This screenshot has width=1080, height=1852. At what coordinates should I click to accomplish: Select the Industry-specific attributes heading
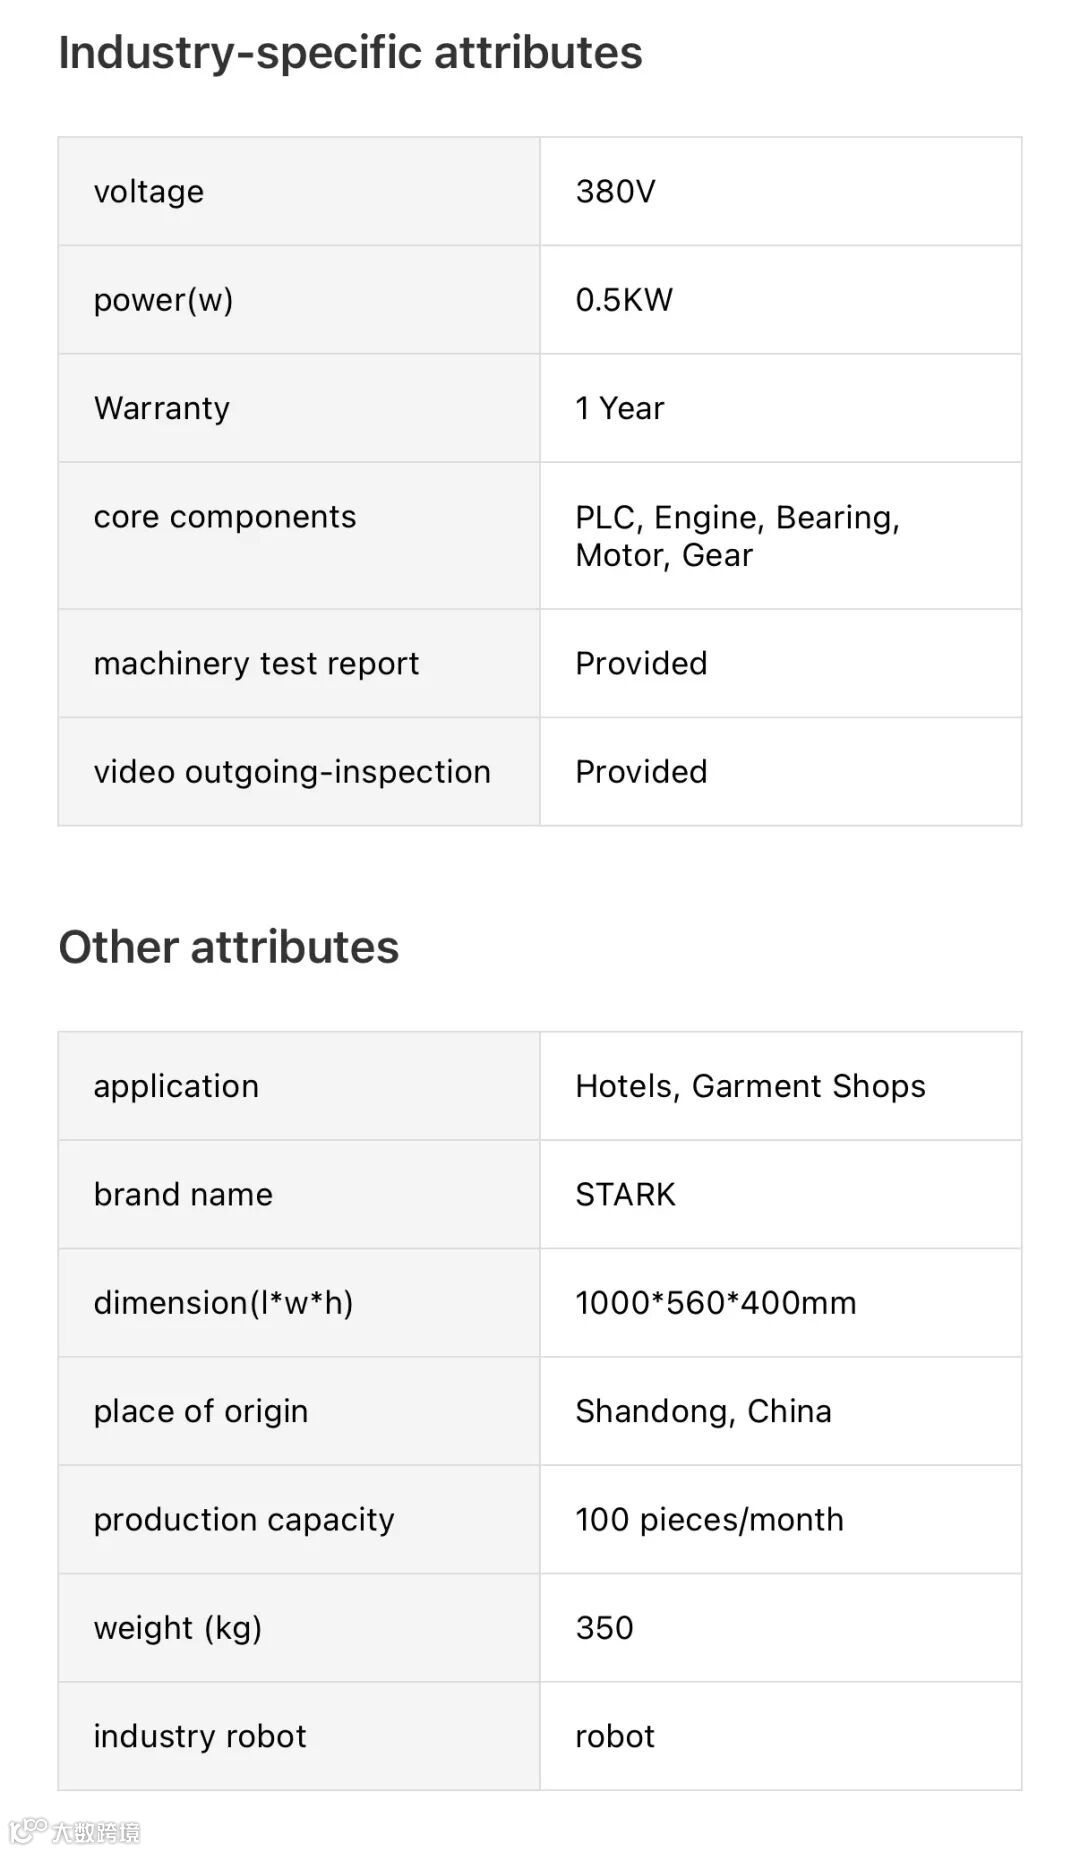coord(350,53)
